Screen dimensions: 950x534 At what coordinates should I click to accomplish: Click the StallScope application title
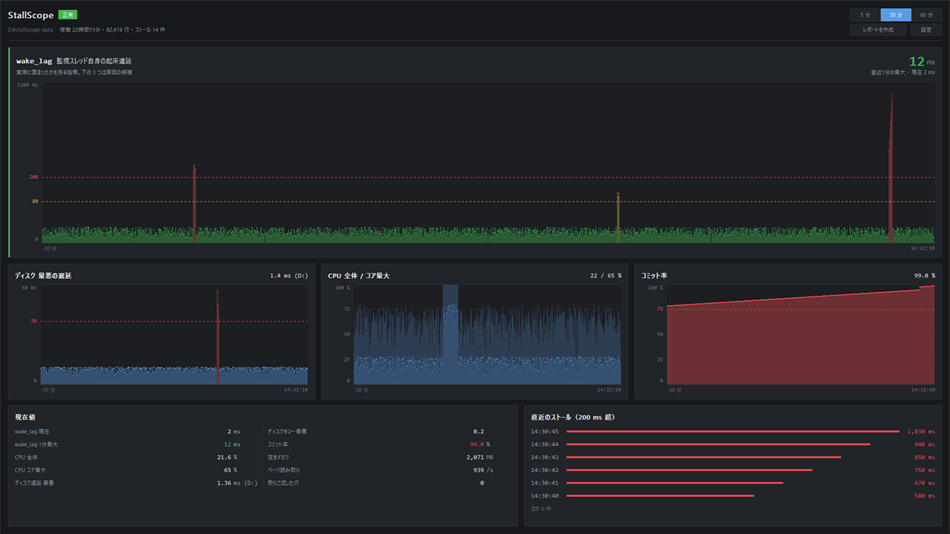(x=30, y=15)
